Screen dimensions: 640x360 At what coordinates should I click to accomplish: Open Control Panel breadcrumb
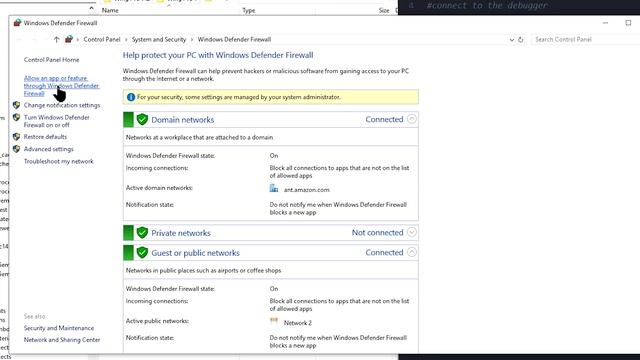click(102, 40)
